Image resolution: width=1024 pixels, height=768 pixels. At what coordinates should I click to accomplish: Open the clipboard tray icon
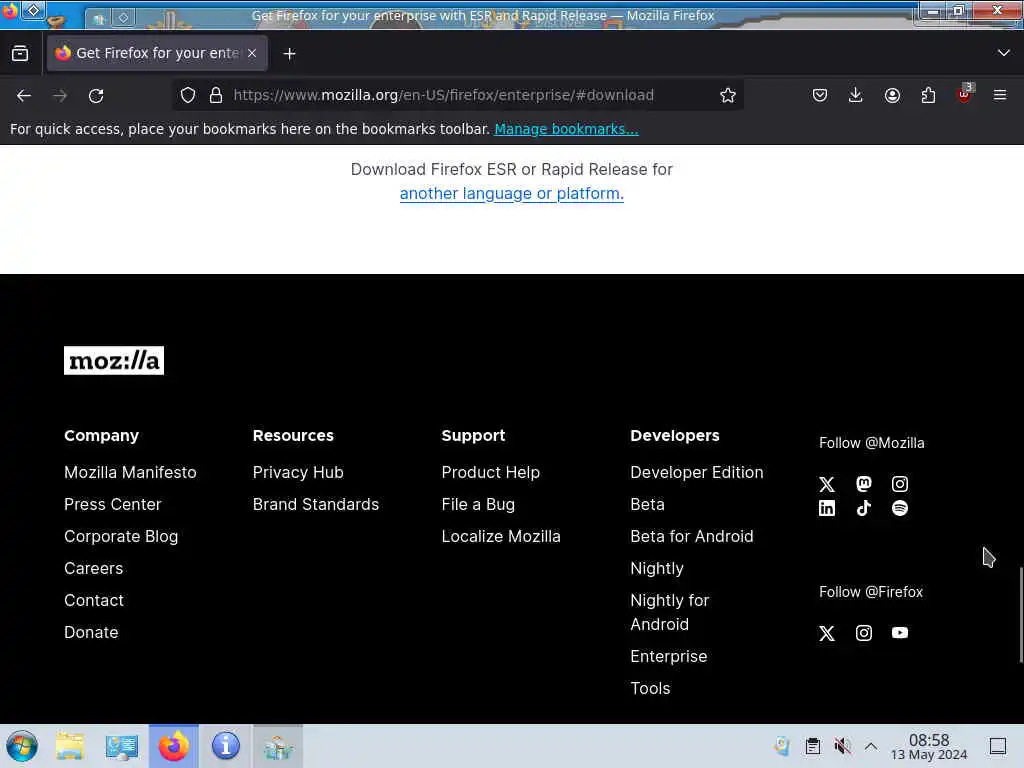[812, 746]
